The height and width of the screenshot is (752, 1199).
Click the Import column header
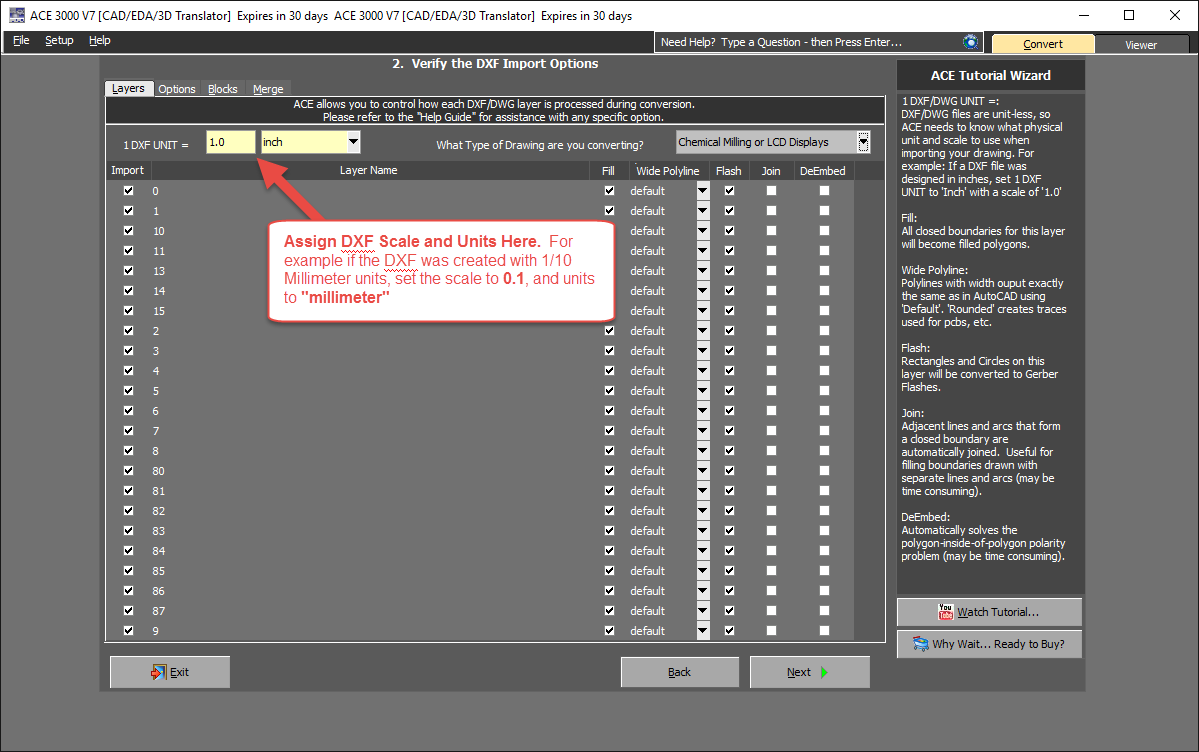127,171
